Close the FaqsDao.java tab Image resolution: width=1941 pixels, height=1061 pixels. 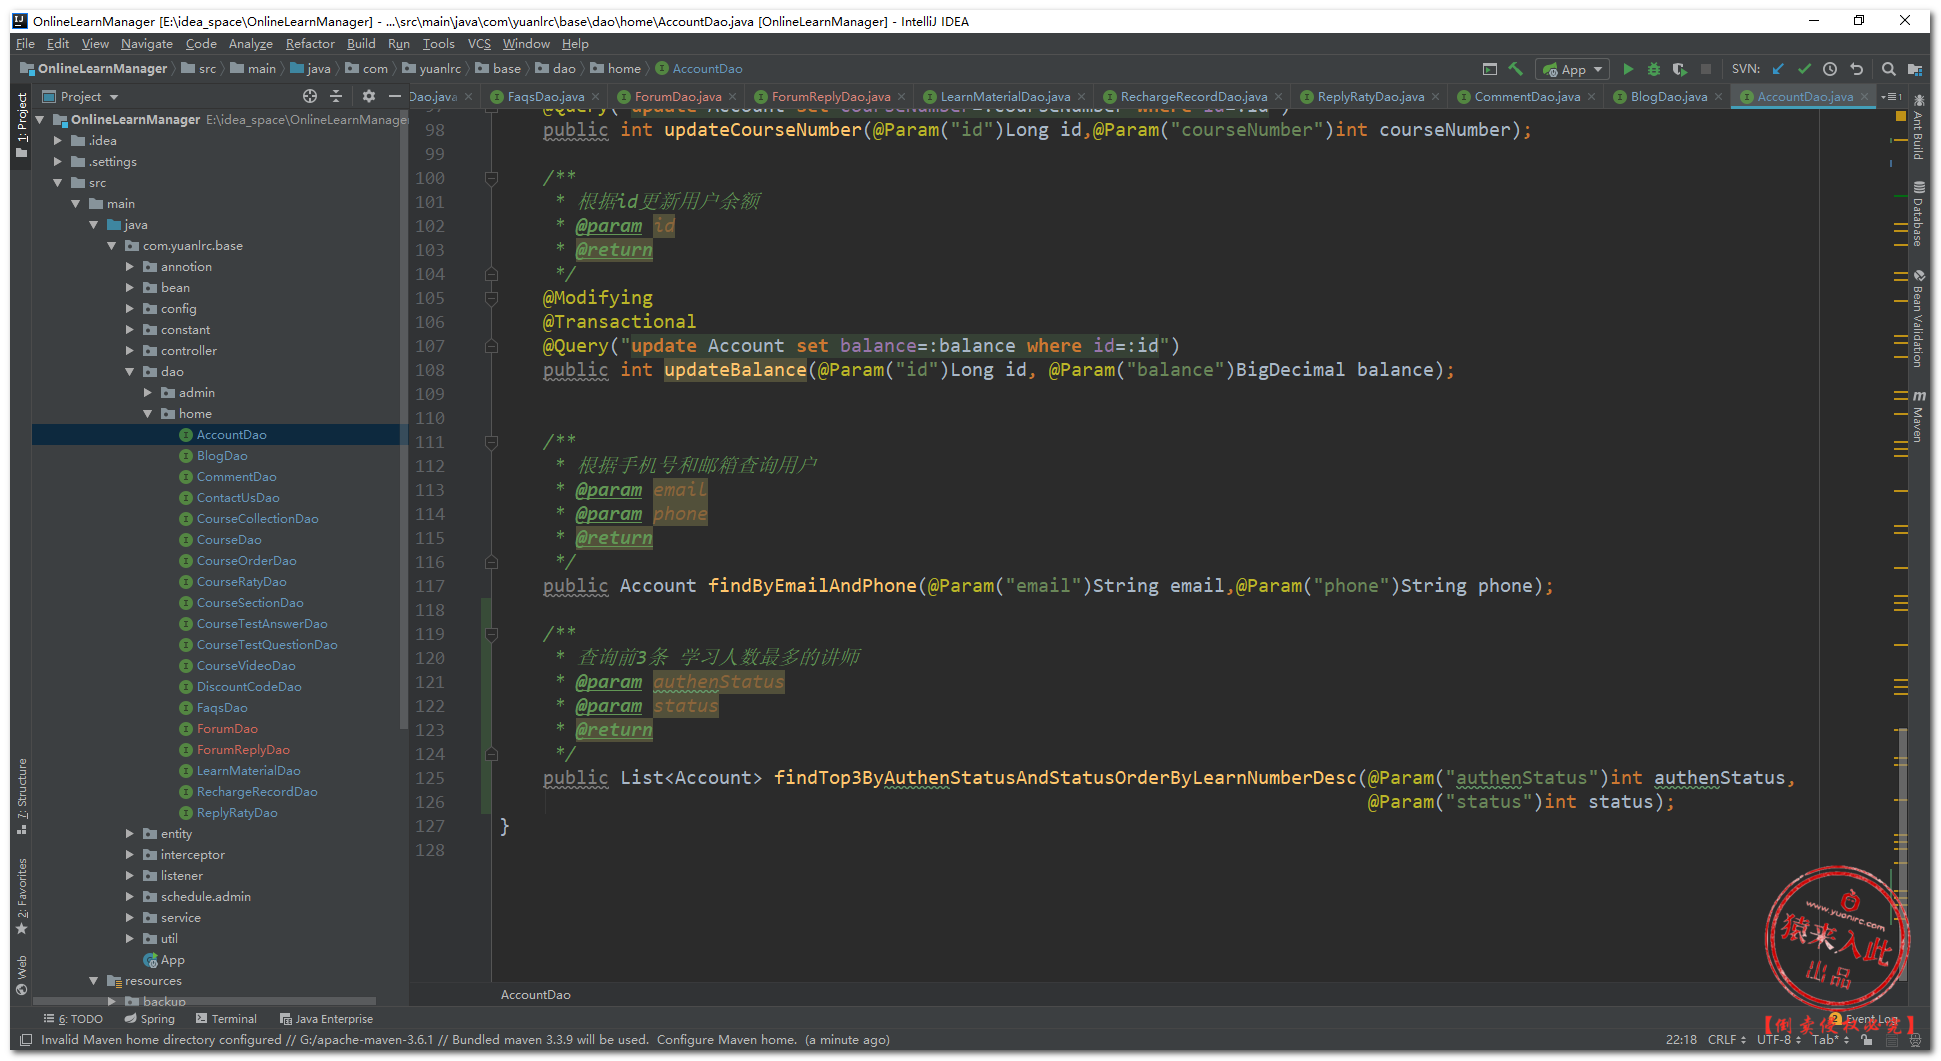coord(596,97)
